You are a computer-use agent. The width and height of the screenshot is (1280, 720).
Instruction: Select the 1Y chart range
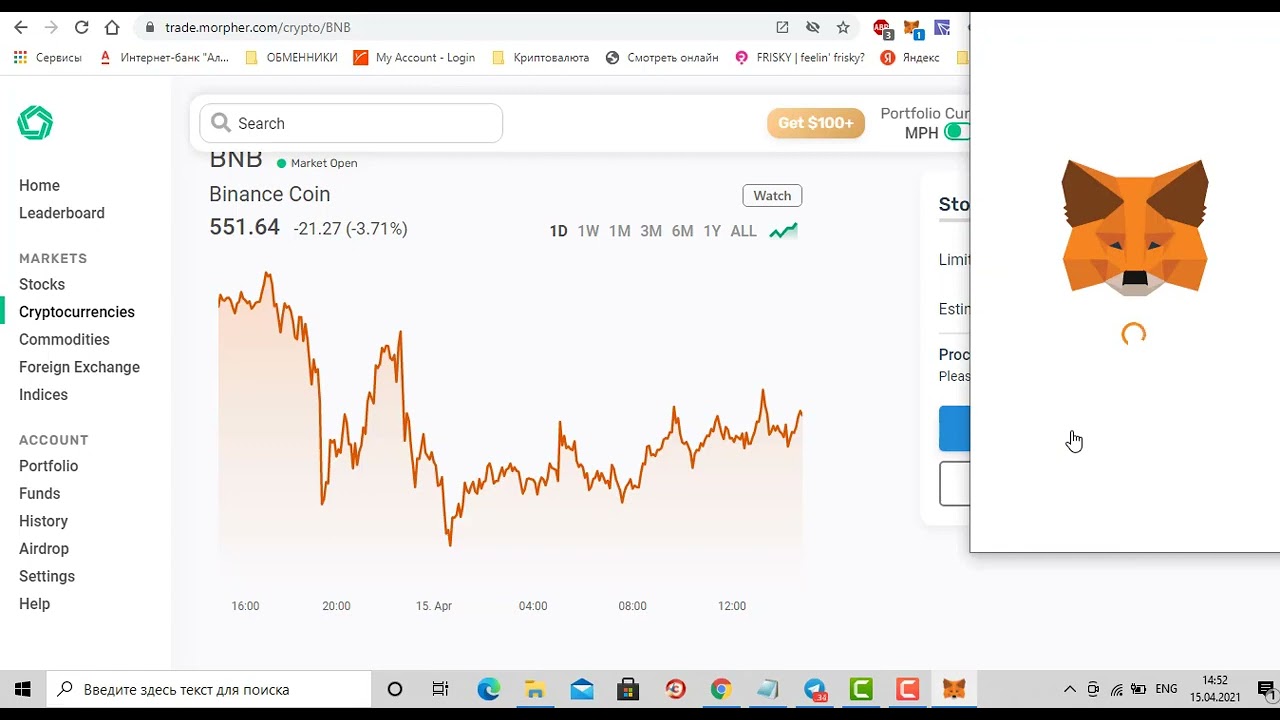coord(712,231)
